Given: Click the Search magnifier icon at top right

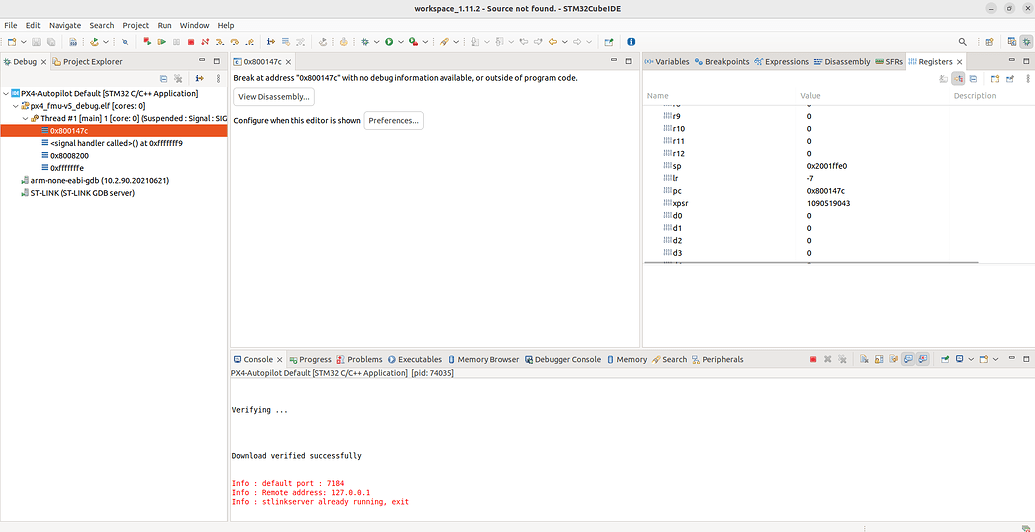Looking at the screenshot, I should tap(963, 42).
